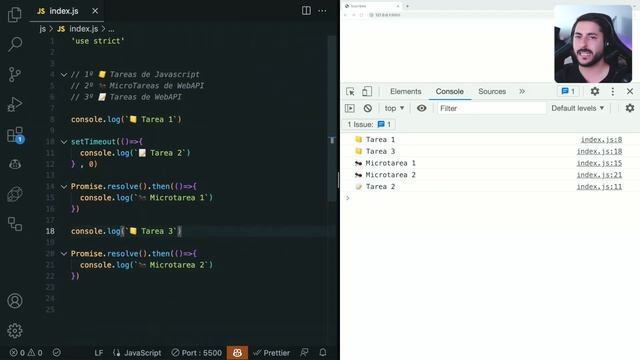Screen dimensions: 640x360
Task: Switch to the Elements DevTools tab
Action: coord(405,91)
